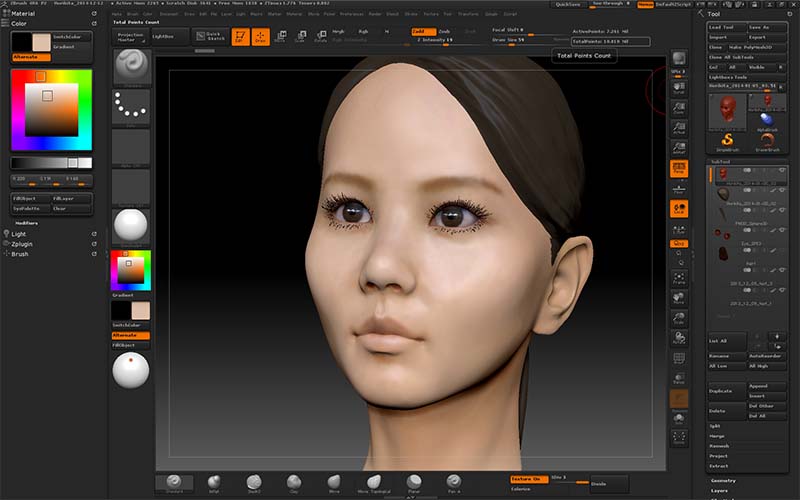Open the Preferences menu

click(x=352, y=14)
